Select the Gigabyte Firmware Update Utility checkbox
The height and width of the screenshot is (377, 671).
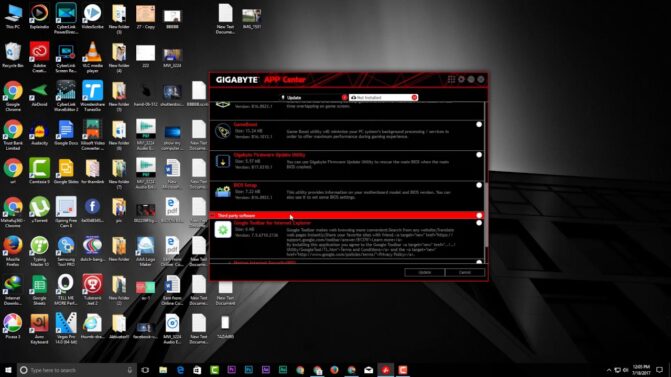(x=479, y=155)
